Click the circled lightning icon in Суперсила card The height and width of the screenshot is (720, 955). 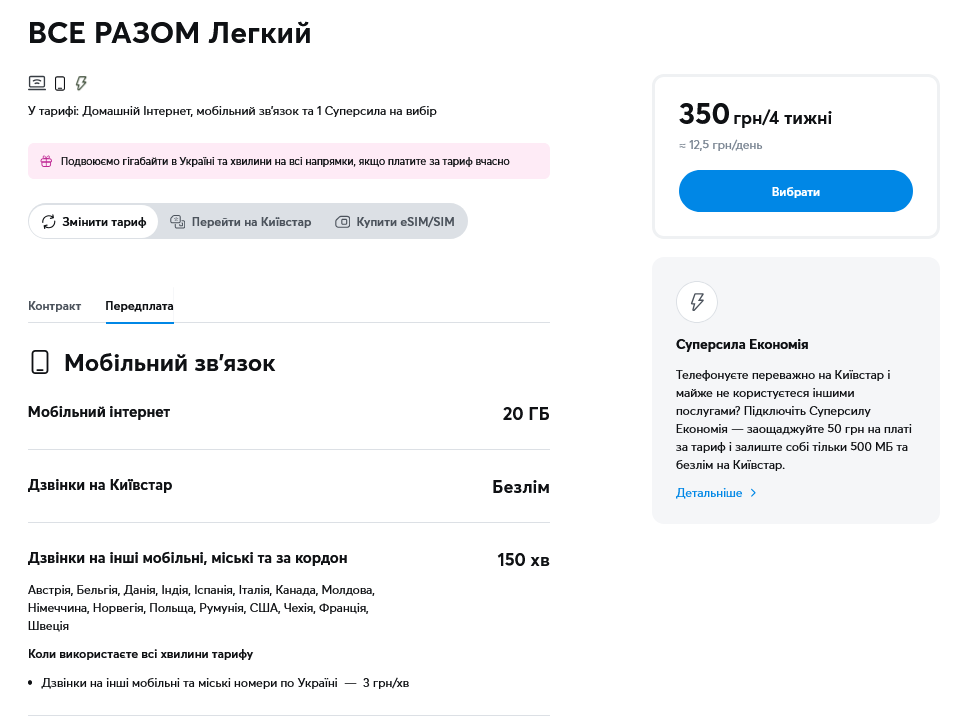click(697, 301)
